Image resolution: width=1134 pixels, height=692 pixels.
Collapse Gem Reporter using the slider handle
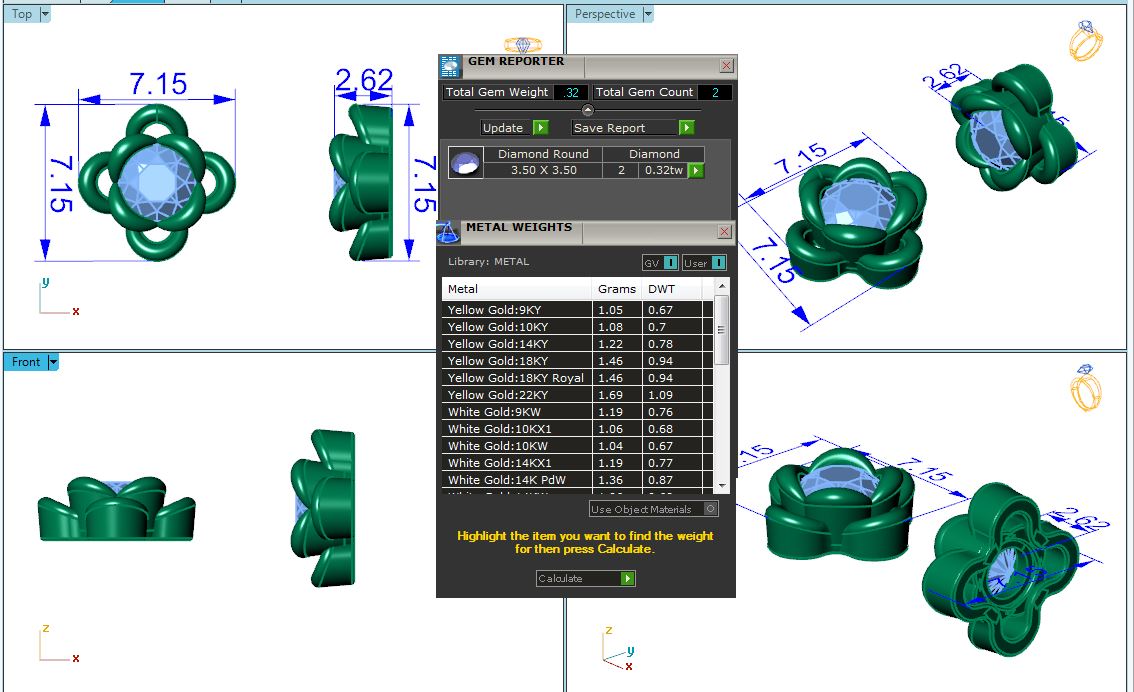(x=587, y=110)
